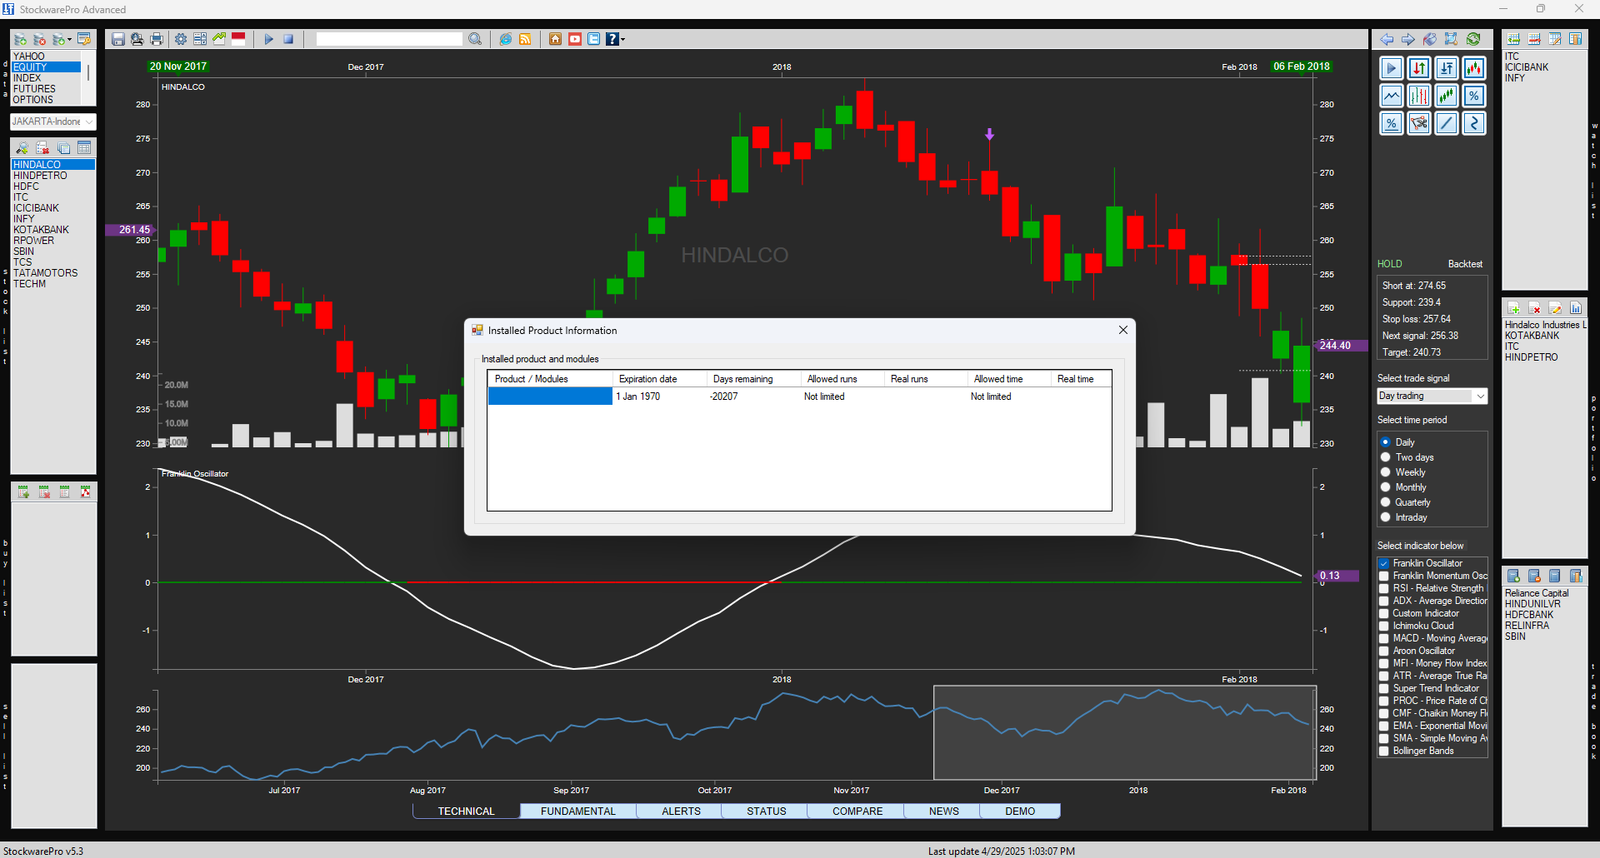The height and width of the screenshot is (858, 1600).
Task: Click the search input field in toolbar
Action: (x=389, y=39)
